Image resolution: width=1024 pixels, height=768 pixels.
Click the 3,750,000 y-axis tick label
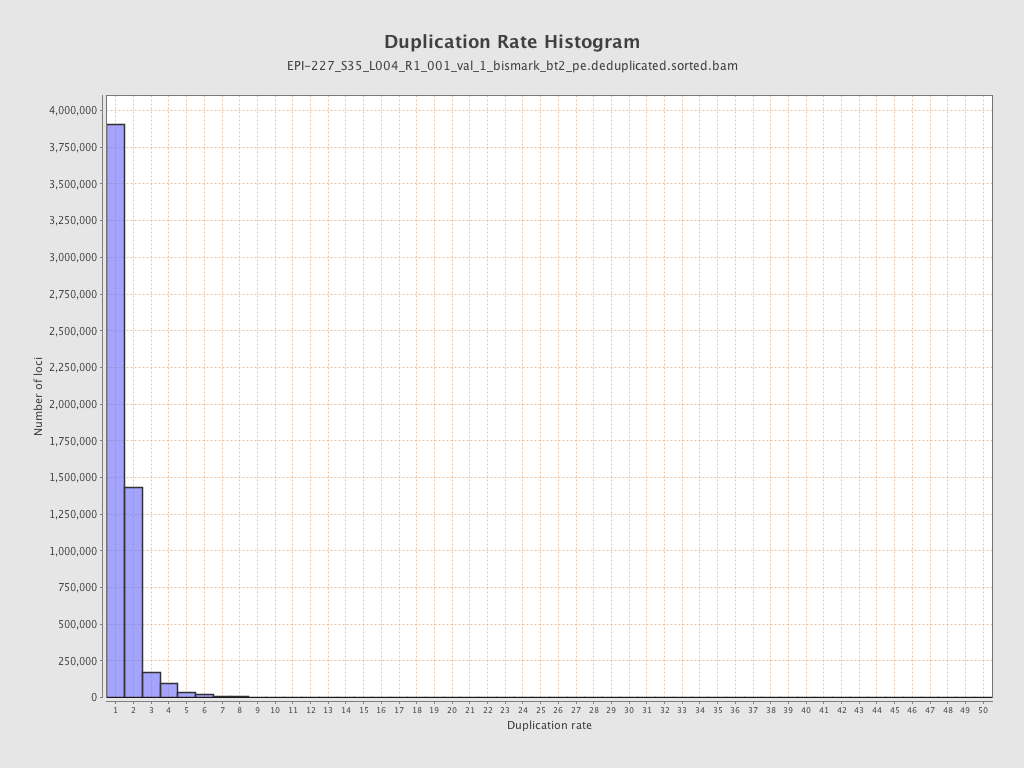point(73,147)
